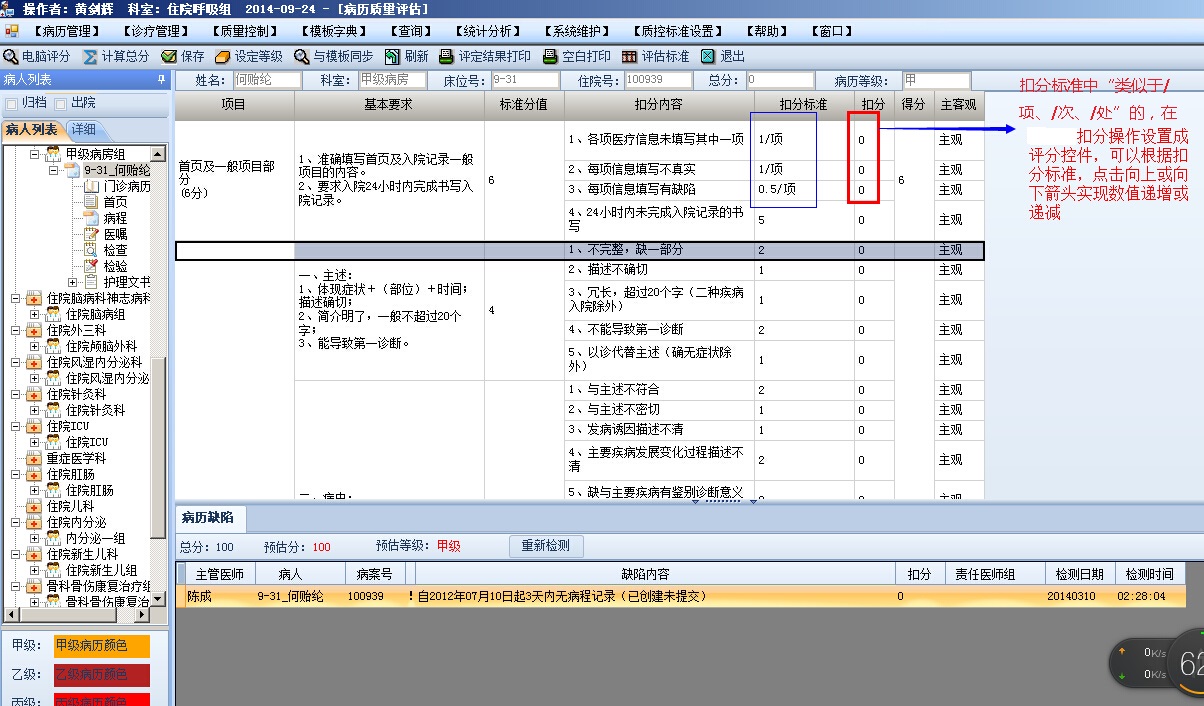The height and width of the screenshot is (706, 1204).
Task: Click the exclamation mark in defect row
Action: (410, 596)
